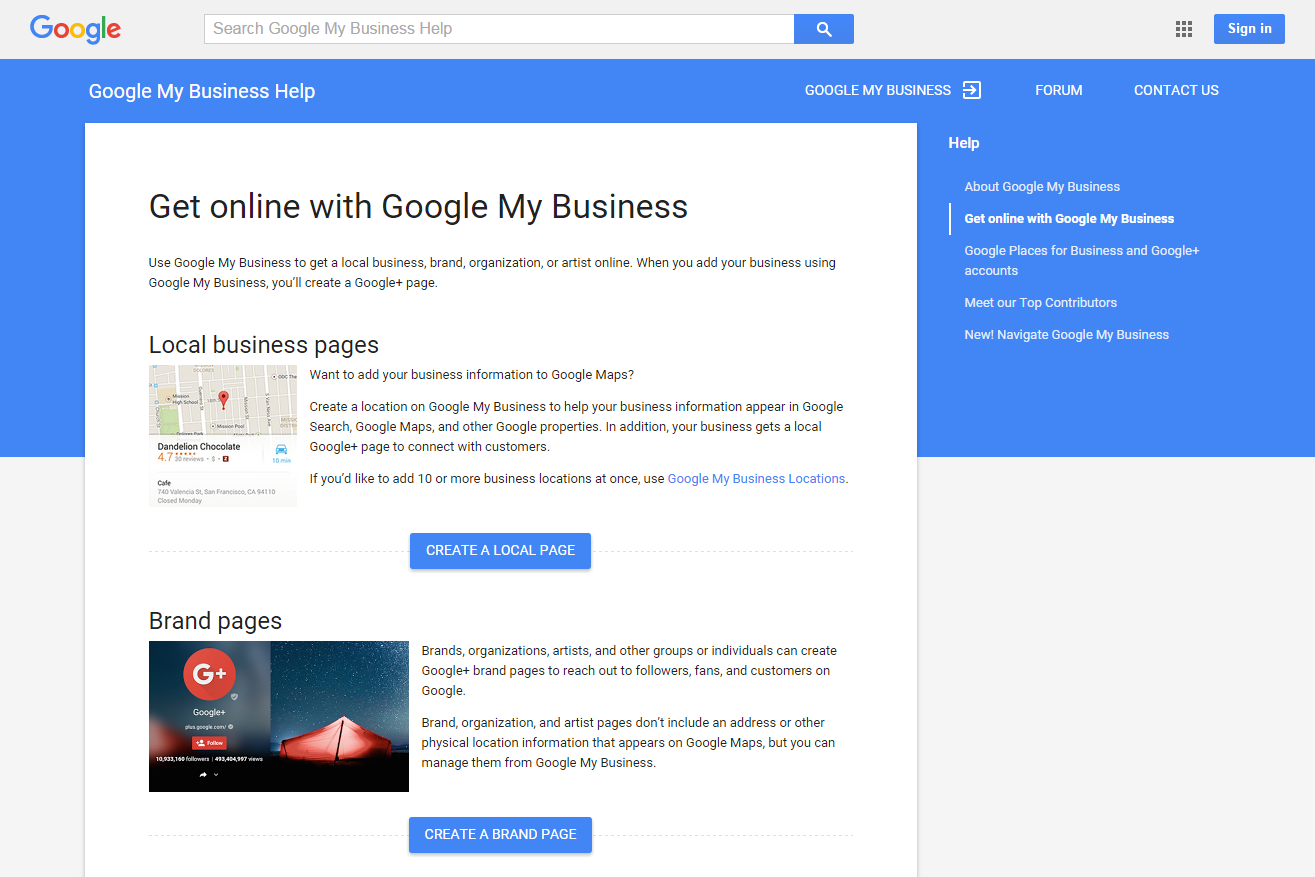Open the CONTACT US menu item
Viewport: 1315px width, 877px height.
coord(1176,90)
